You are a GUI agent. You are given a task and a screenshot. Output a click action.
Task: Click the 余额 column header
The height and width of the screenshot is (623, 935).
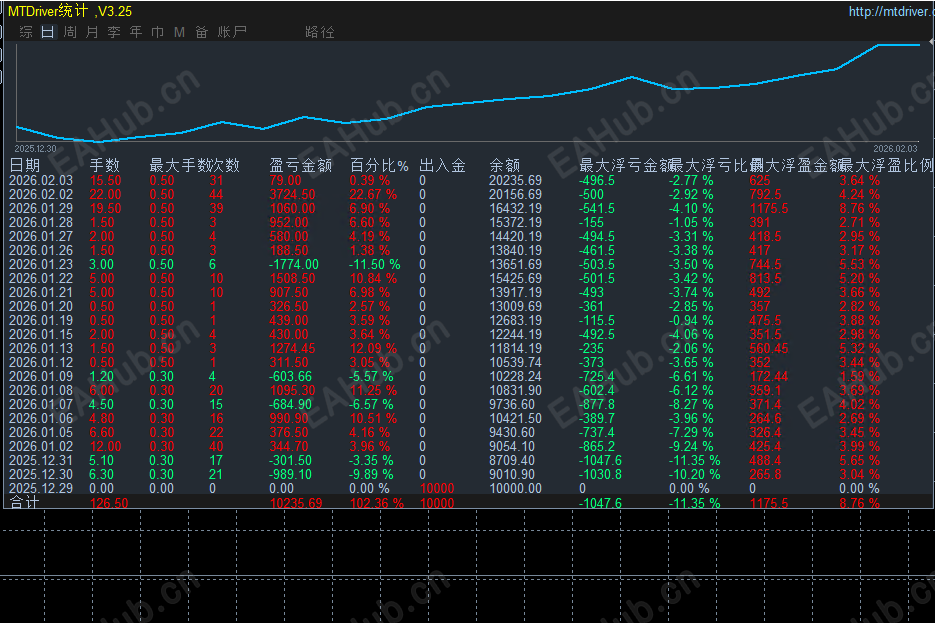point(504,165)
